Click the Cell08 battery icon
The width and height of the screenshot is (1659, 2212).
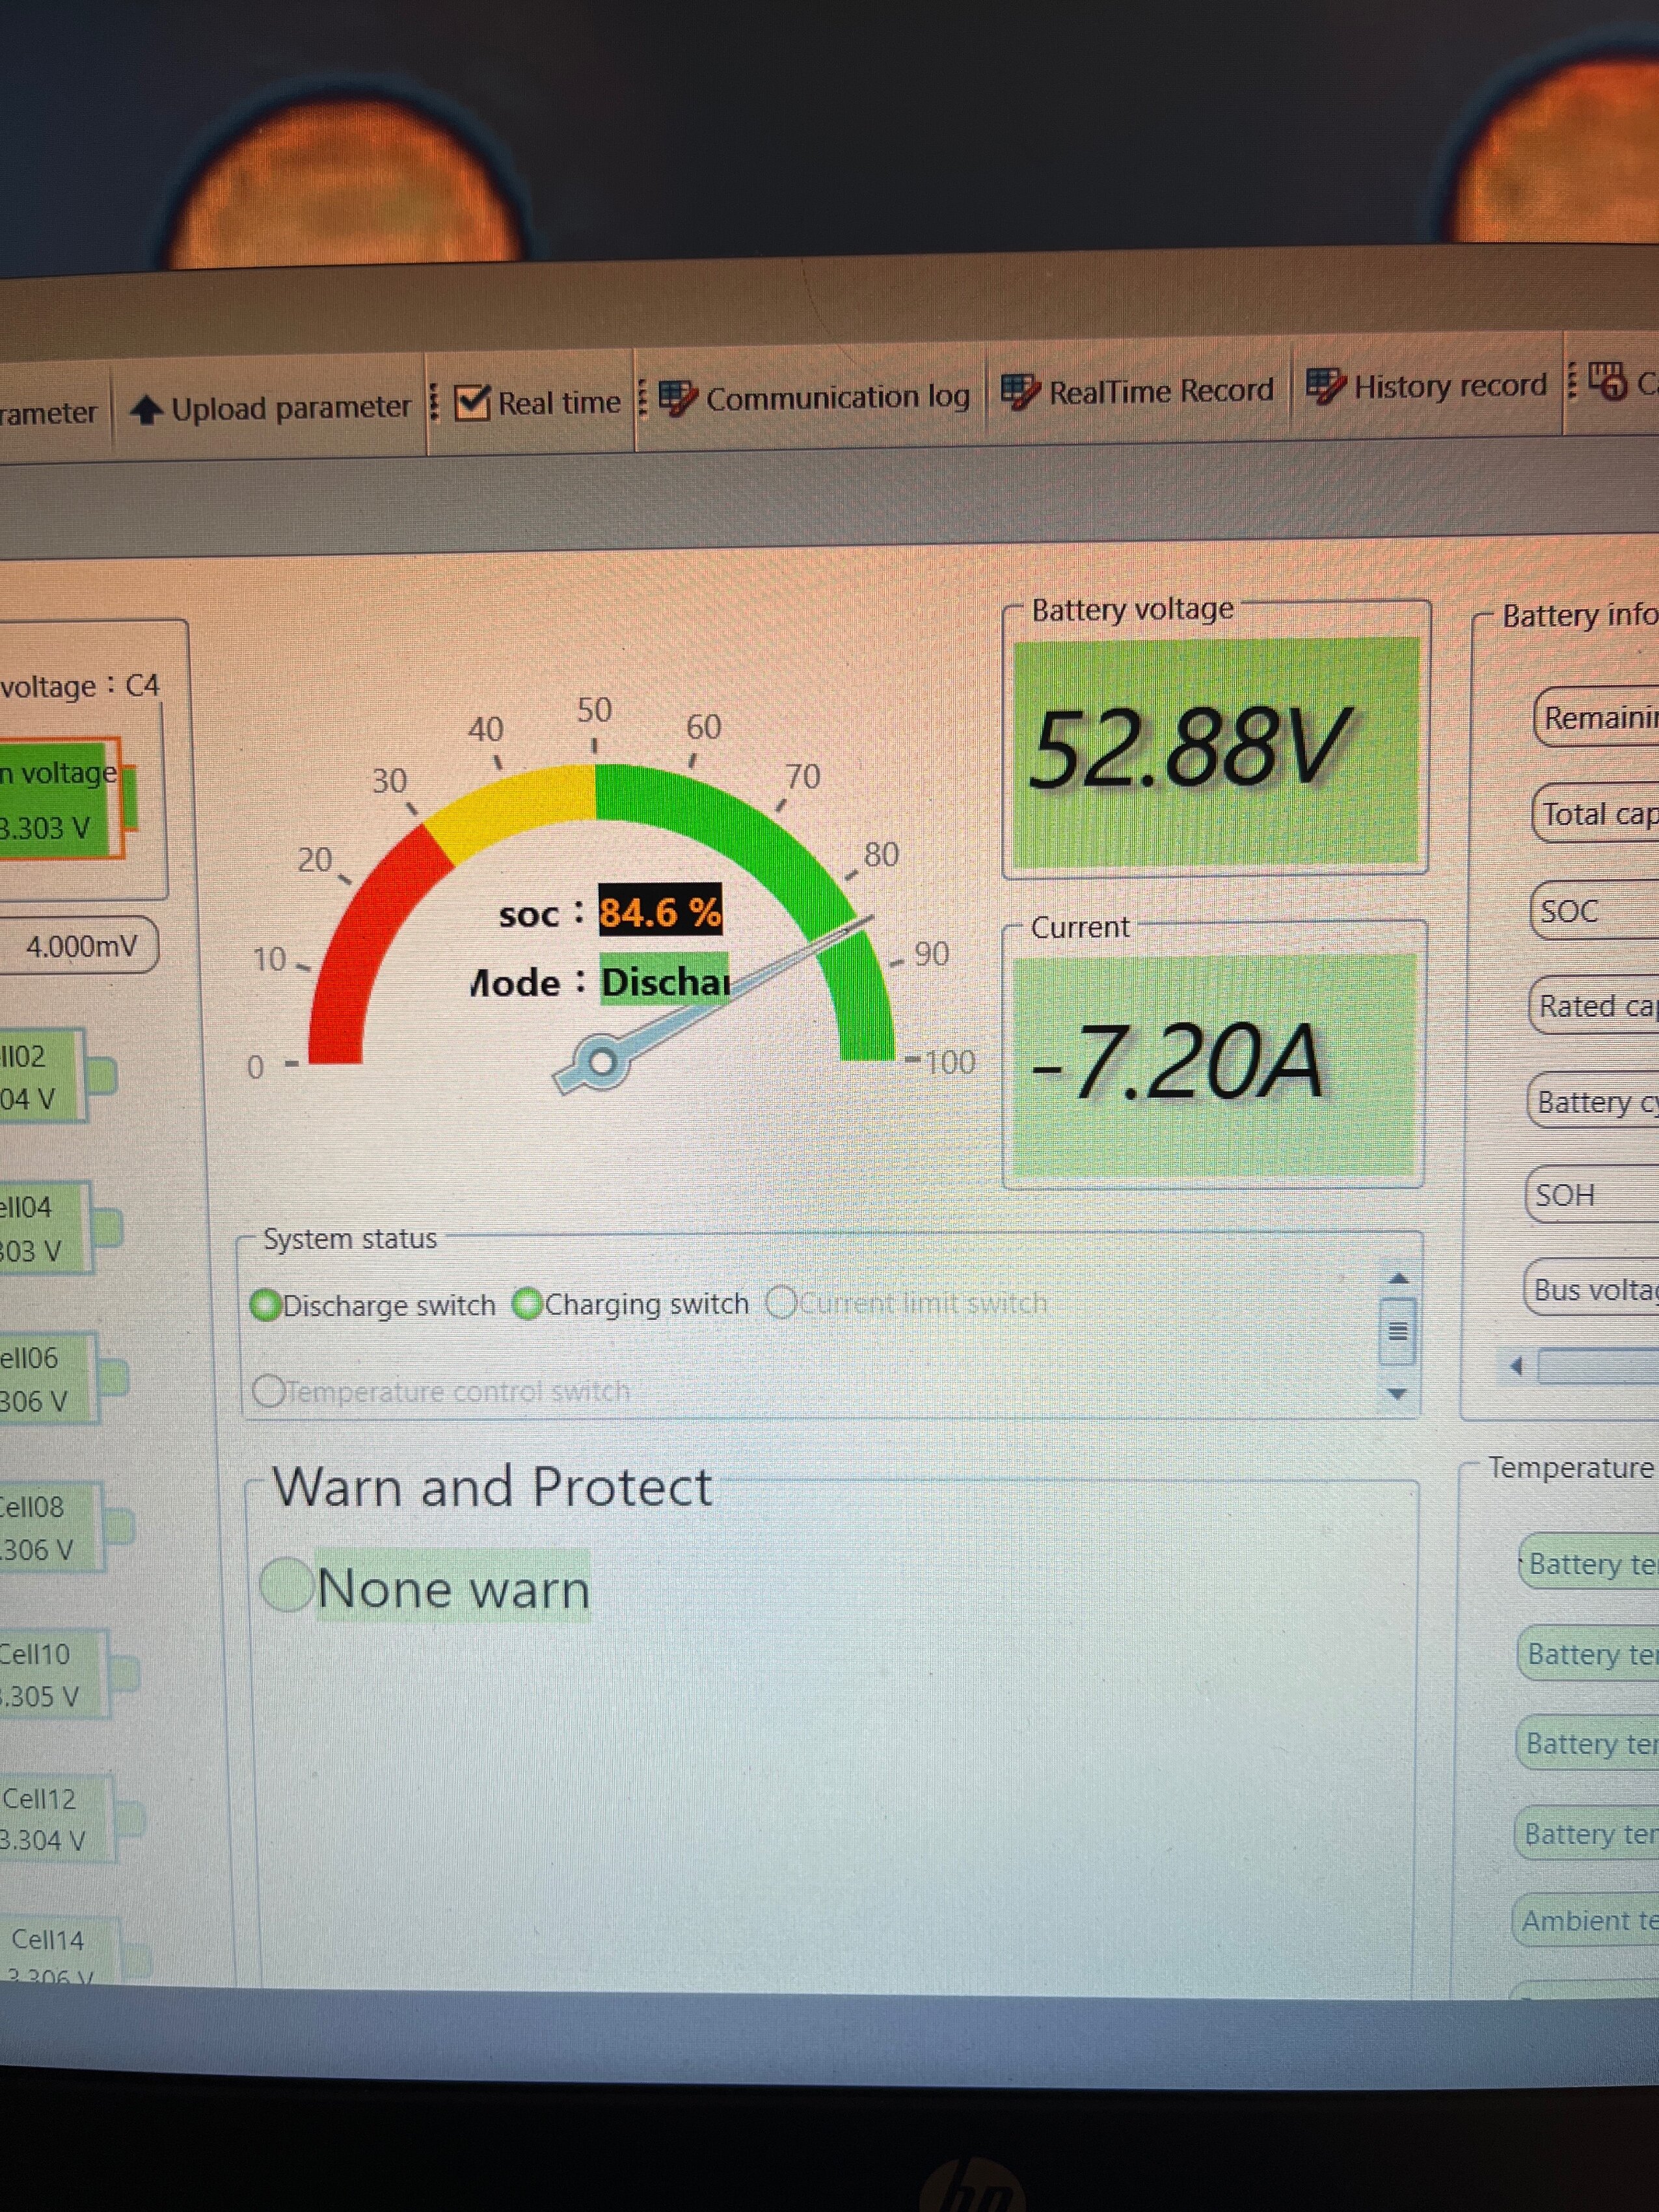click(68, 1528)
